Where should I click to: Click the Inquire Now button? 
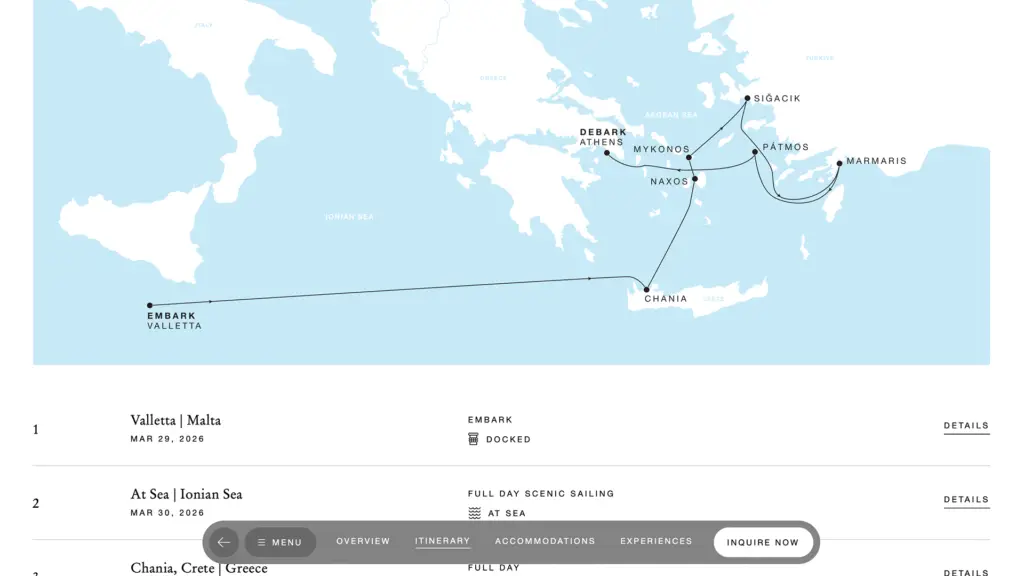pyautogui.click(x=763, y=542)
